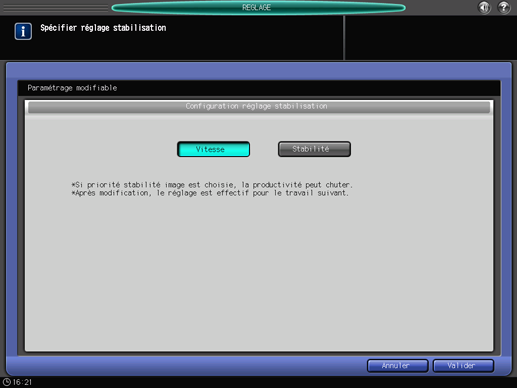
Task: Click the 16:21 time display
Action: (x=22, y=382)
